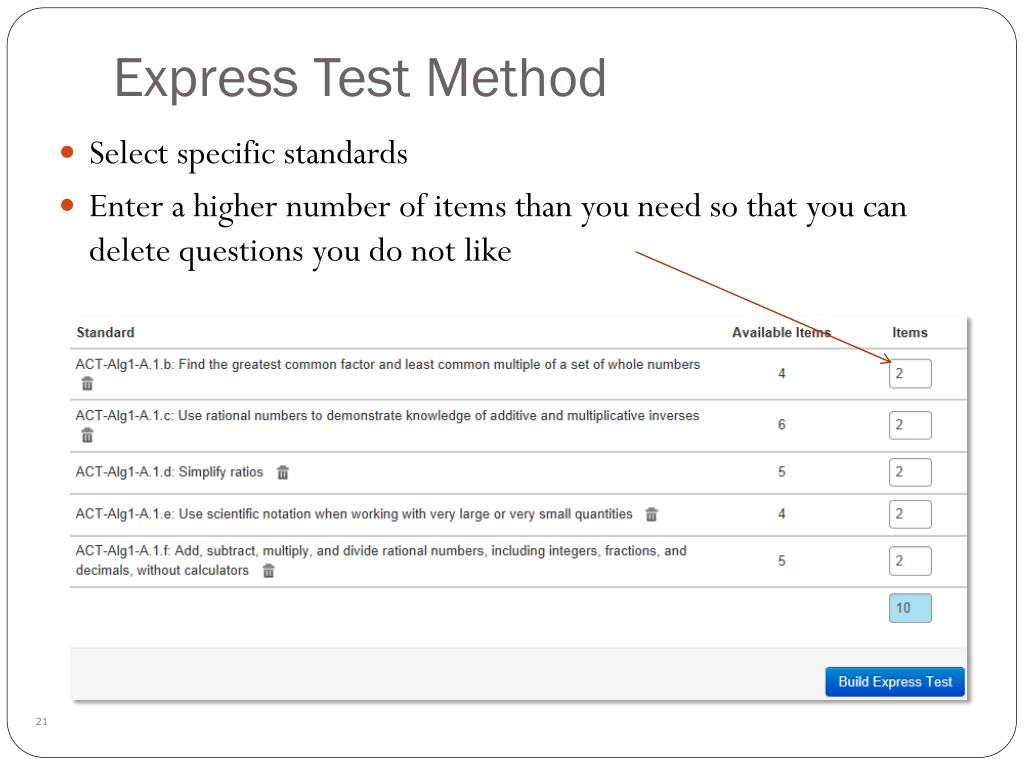
Task: Click the Build Express Test button
Action: (x=895, y=682)
